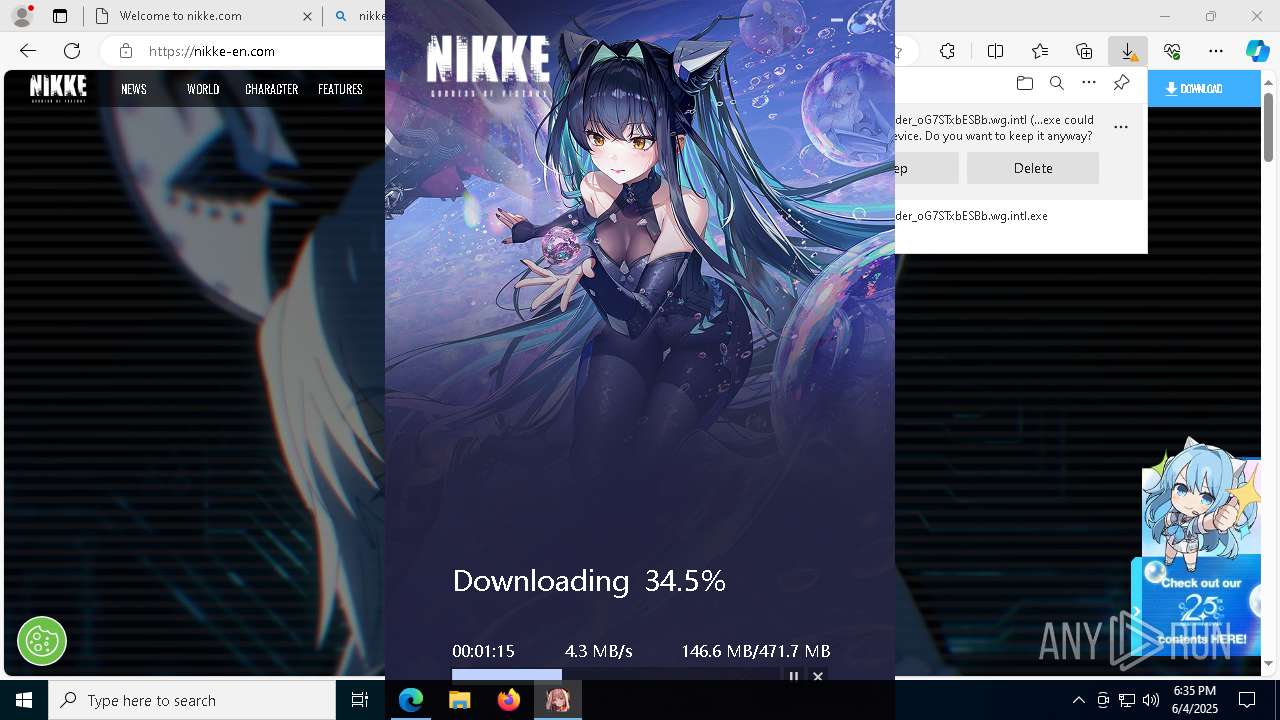Screen dimensions: 1280x720
Task: Open Edge Settings and more menu
Action: (1216, 51)
